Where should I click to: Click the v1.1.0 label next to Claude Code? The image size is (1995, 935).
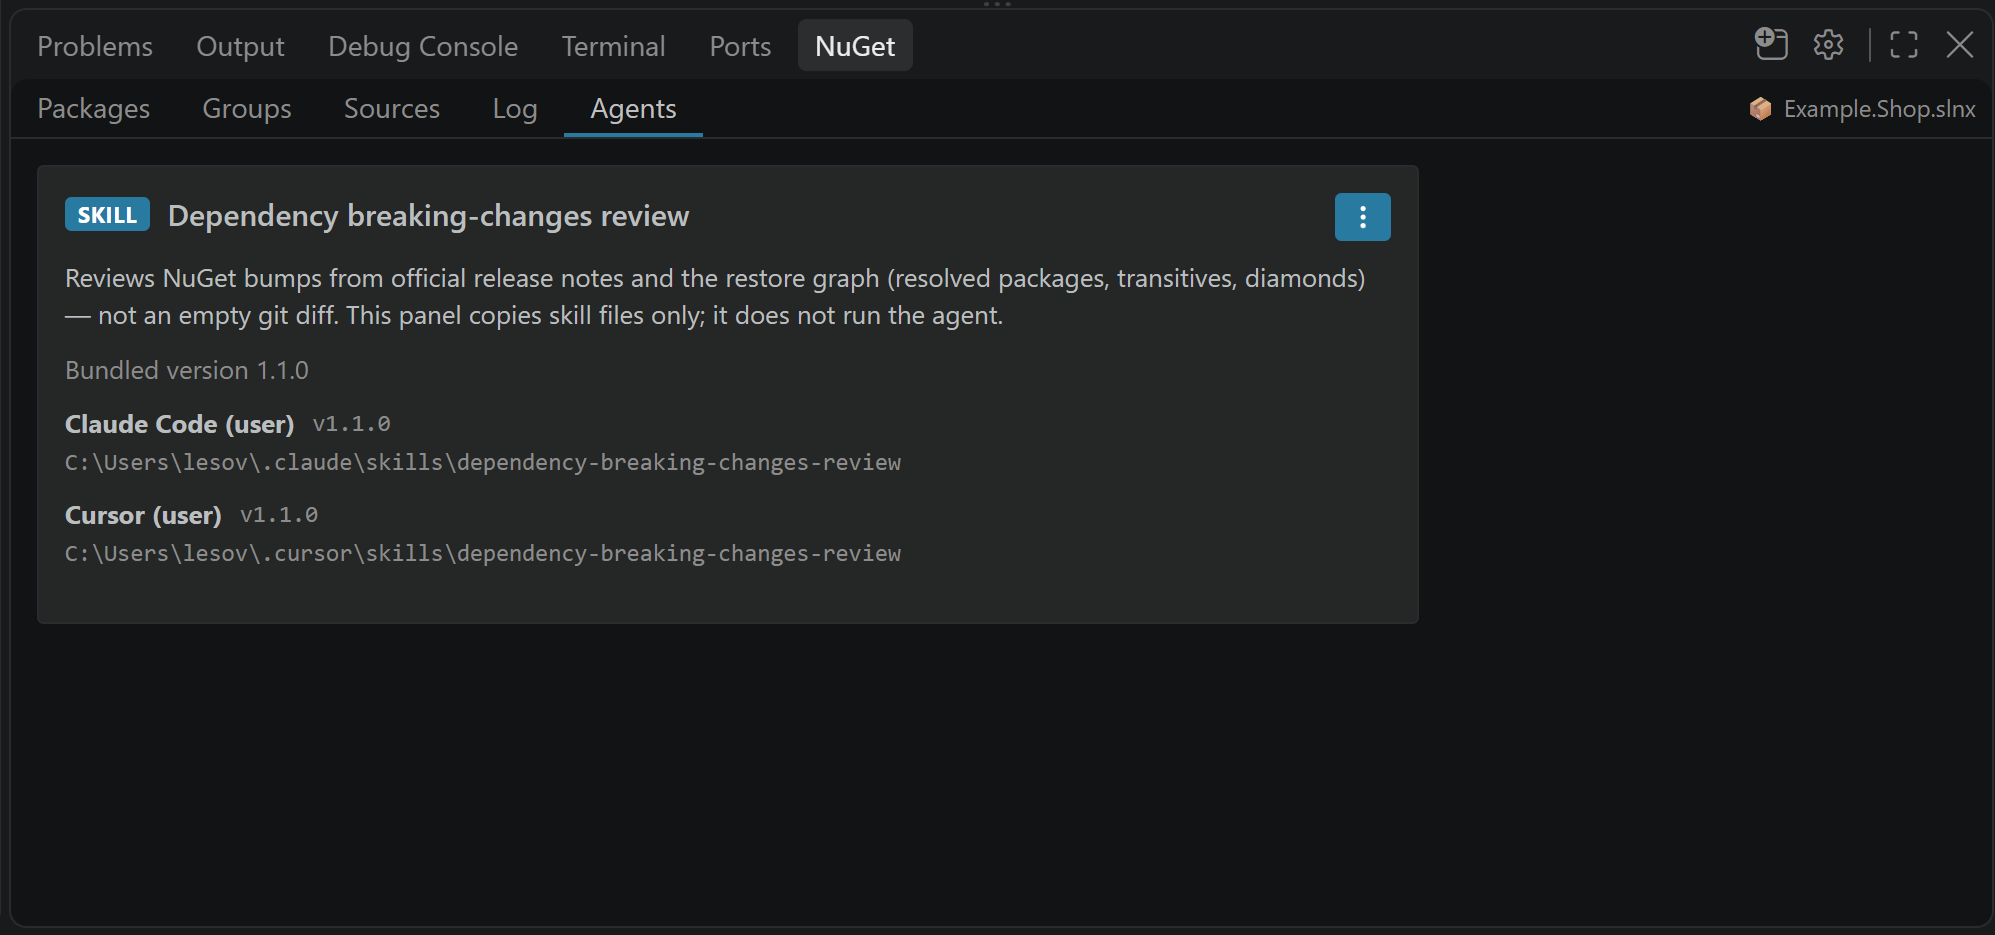351,424
